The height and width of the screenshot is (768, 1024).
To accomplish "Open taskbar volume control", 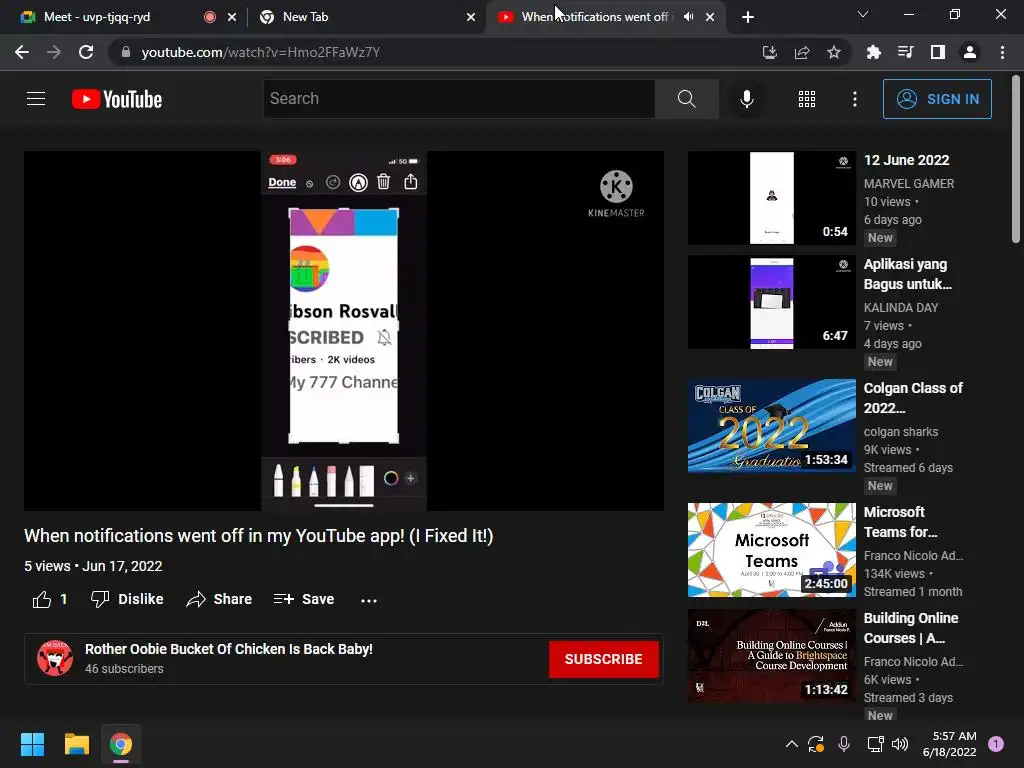I will pyautogui.click(x=900, y=744).
